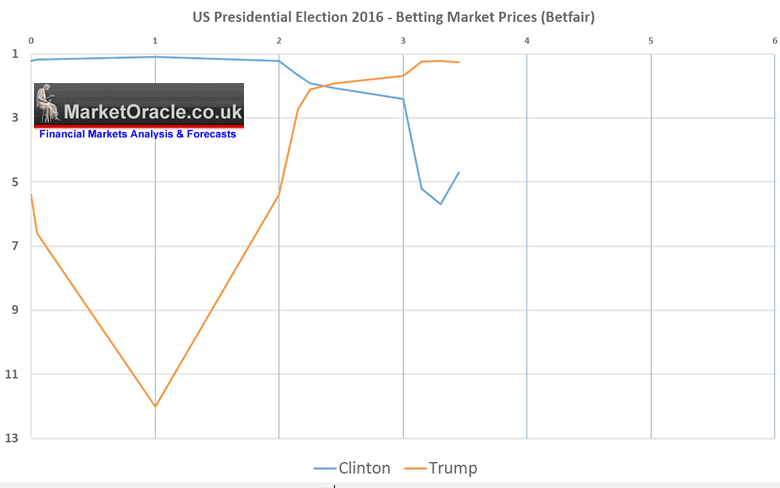This screenshot has width=780, height=488.
Task: Click the y-axis label 11
Action: (15, 374)
